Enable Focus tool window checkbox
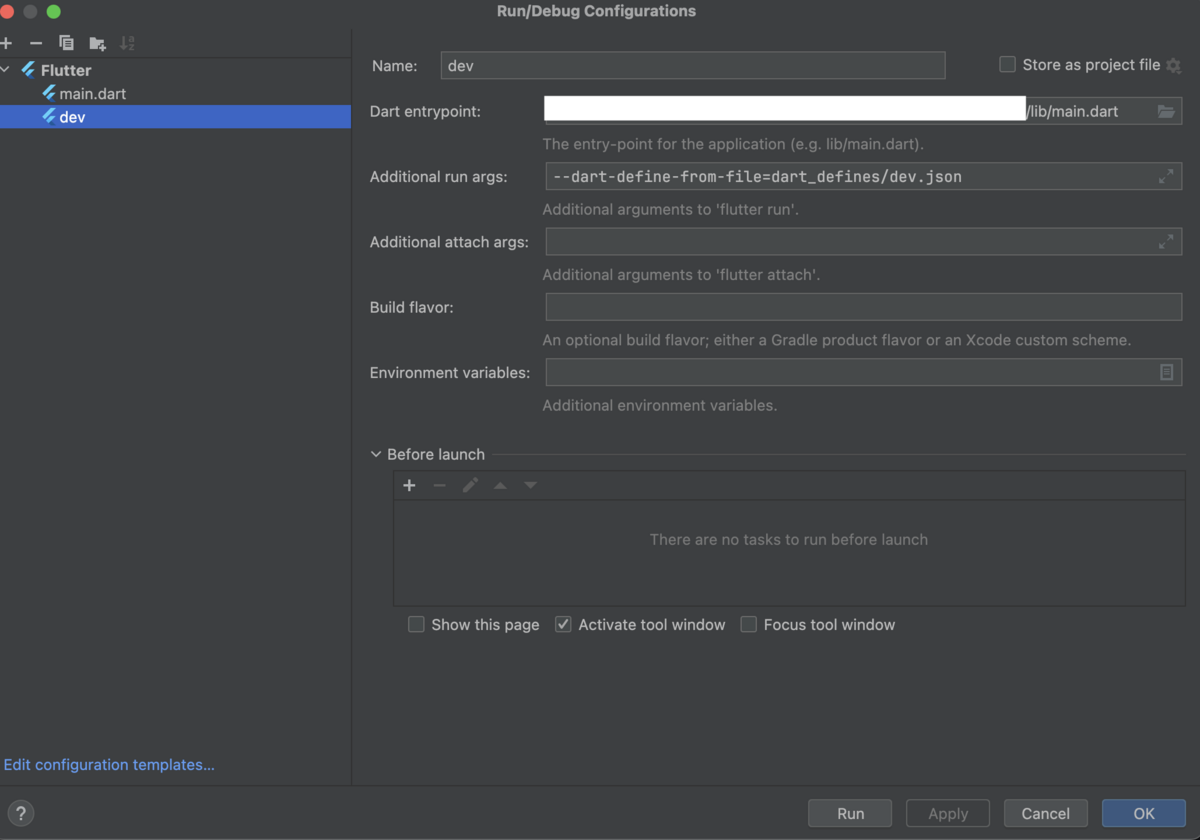The image size is (1200, 840). [748, 624]
